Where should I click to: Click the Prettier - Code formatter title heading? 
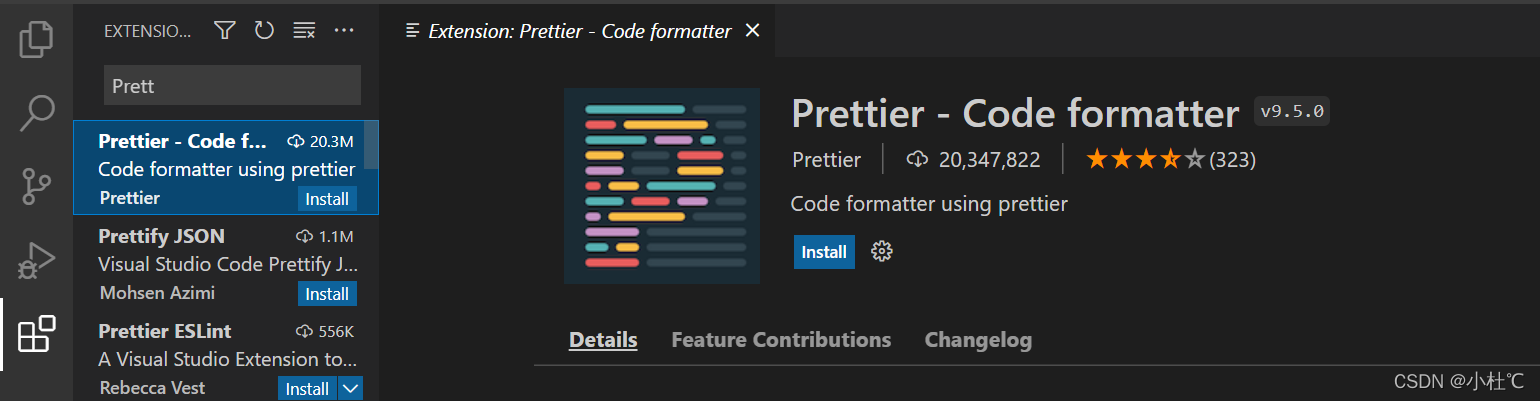coord(1015,113)
